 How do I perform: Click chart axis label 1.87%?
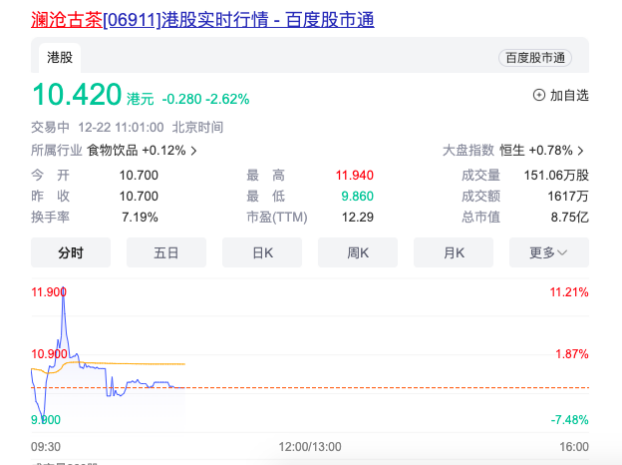click(572, 354)
